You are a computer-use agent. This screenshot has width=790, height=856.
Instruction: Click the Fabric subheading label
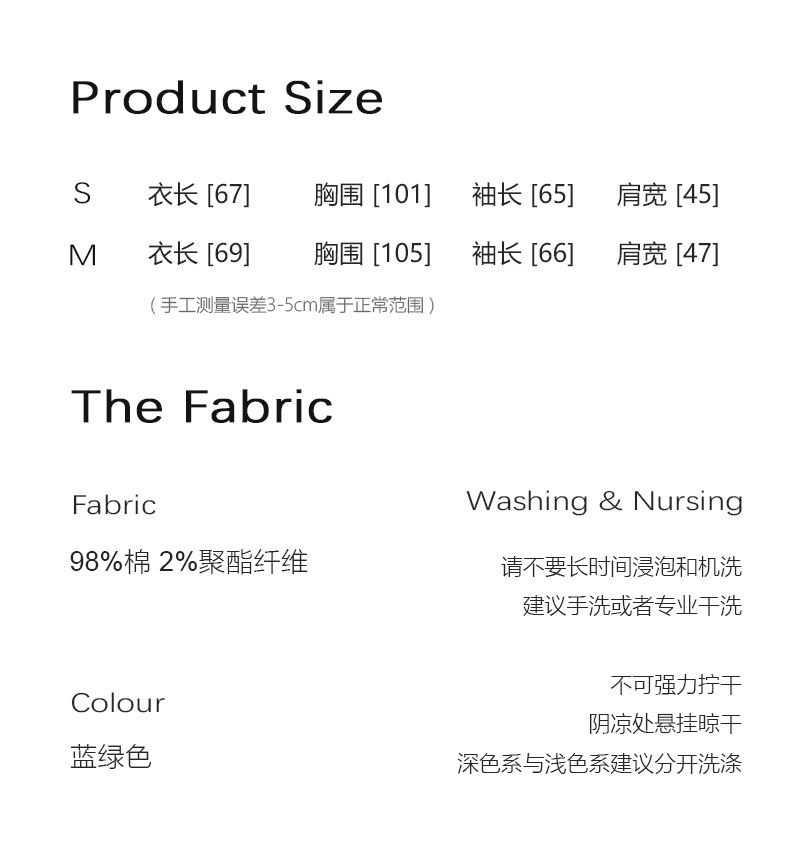[114, 505]
